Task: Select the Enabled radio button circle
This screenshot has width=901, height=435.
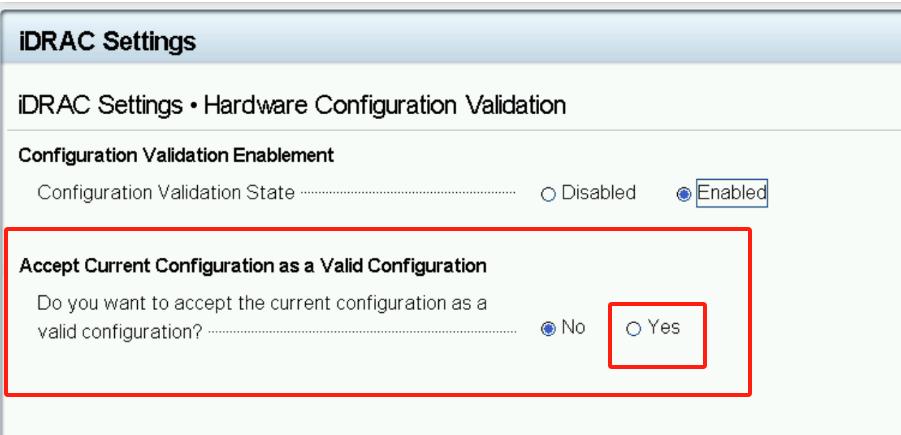Action: pos(684,194)
